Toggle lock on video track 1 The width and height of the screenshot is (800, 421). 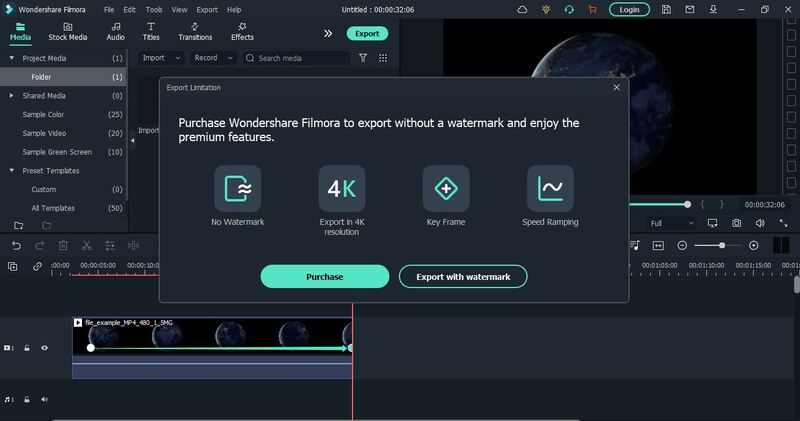[27, 348]
